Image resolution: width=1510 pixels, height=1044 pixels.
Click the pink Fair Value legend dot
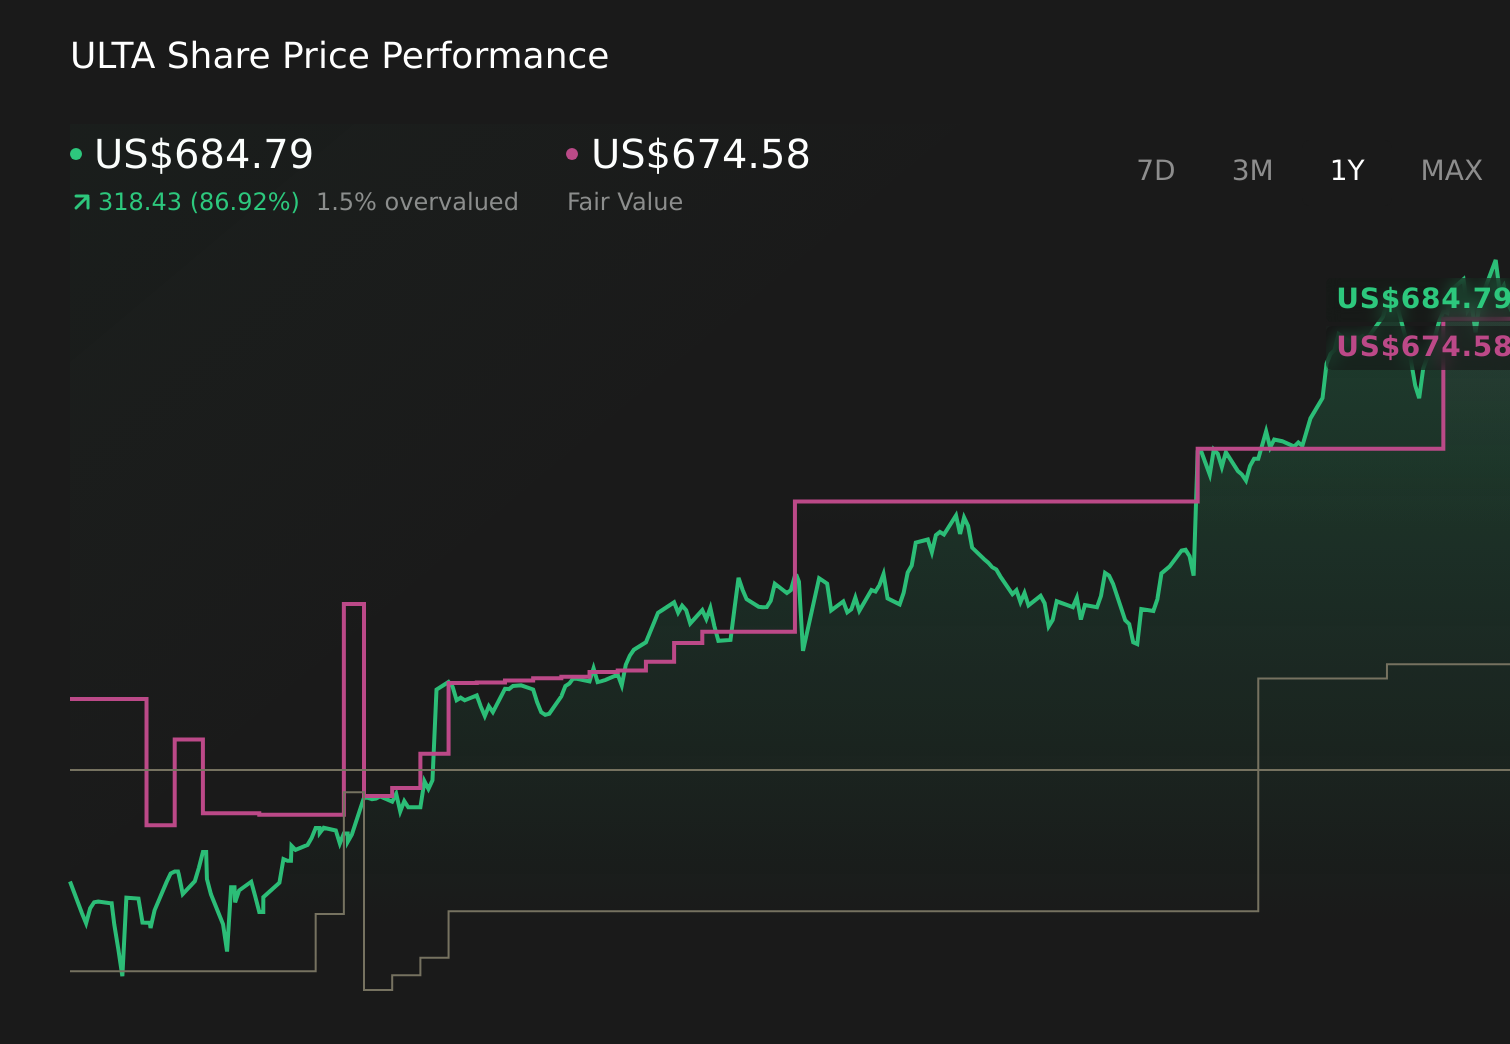[x=573, y=152]
